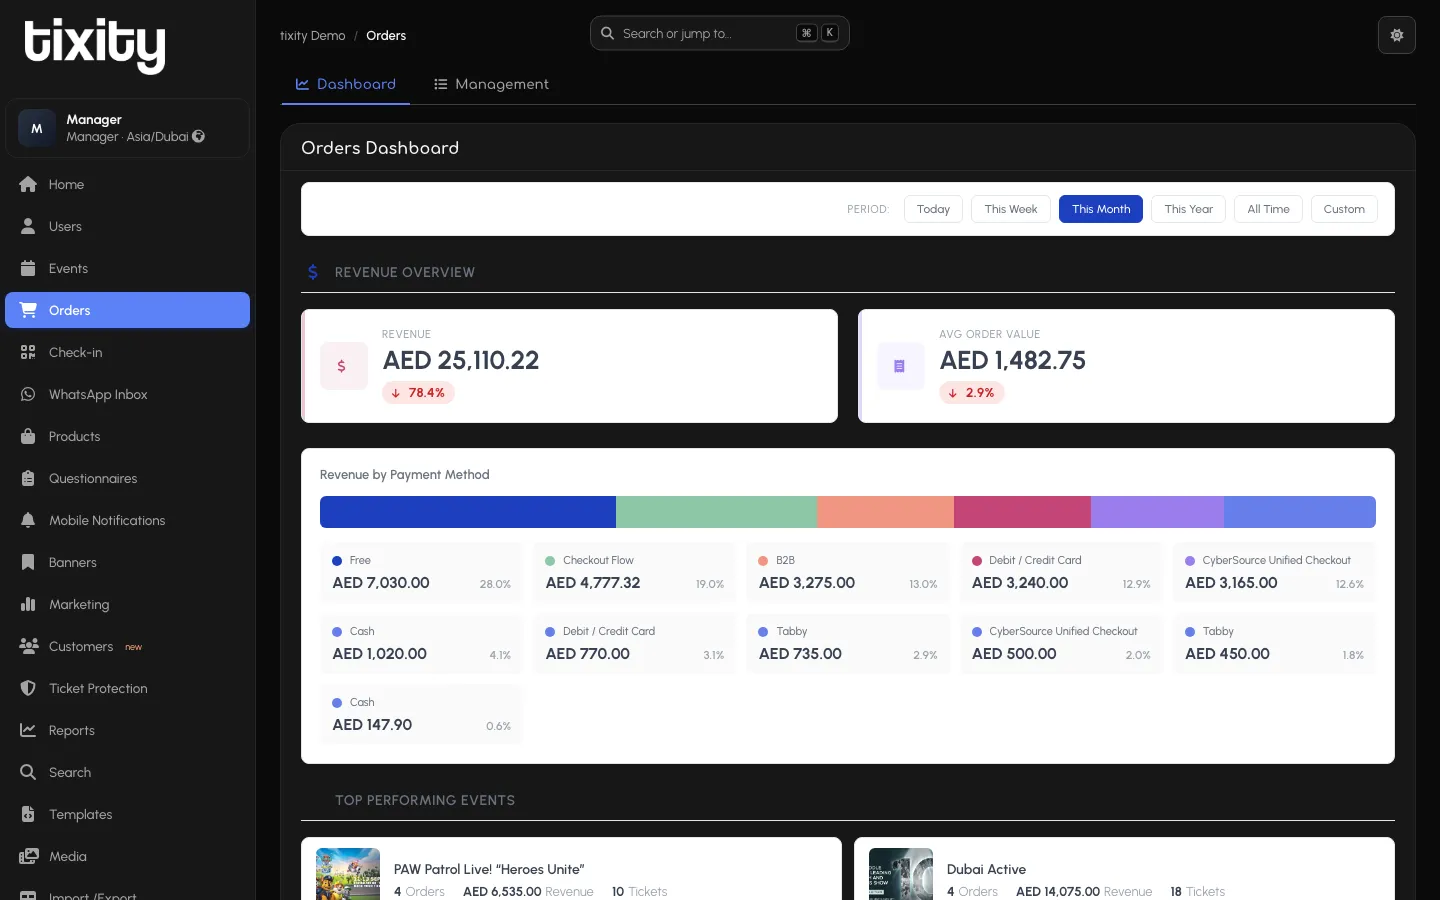The image size is (1440, 900).
Task: Select This Month period
Action: click(1101, 209)
